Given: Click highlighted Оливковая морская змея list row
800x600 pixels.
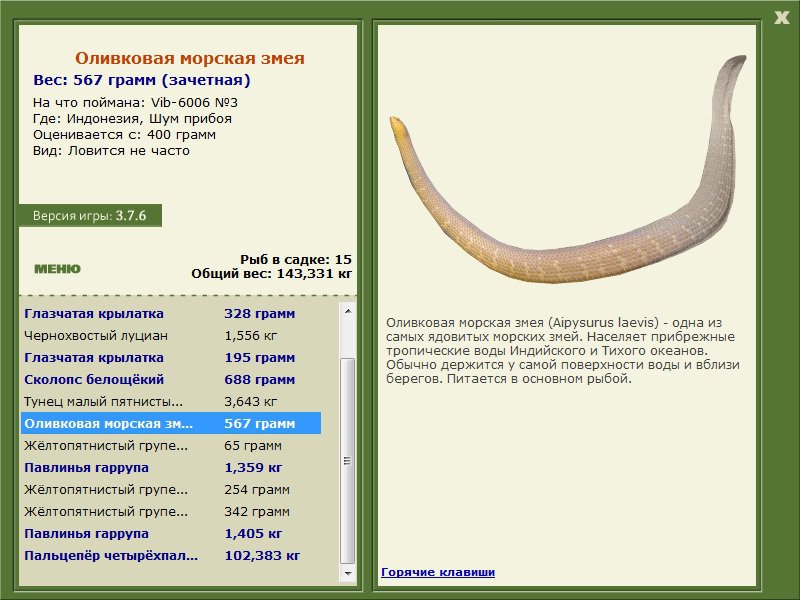Looking at the screenshot, I should click(x=171, y=423).
